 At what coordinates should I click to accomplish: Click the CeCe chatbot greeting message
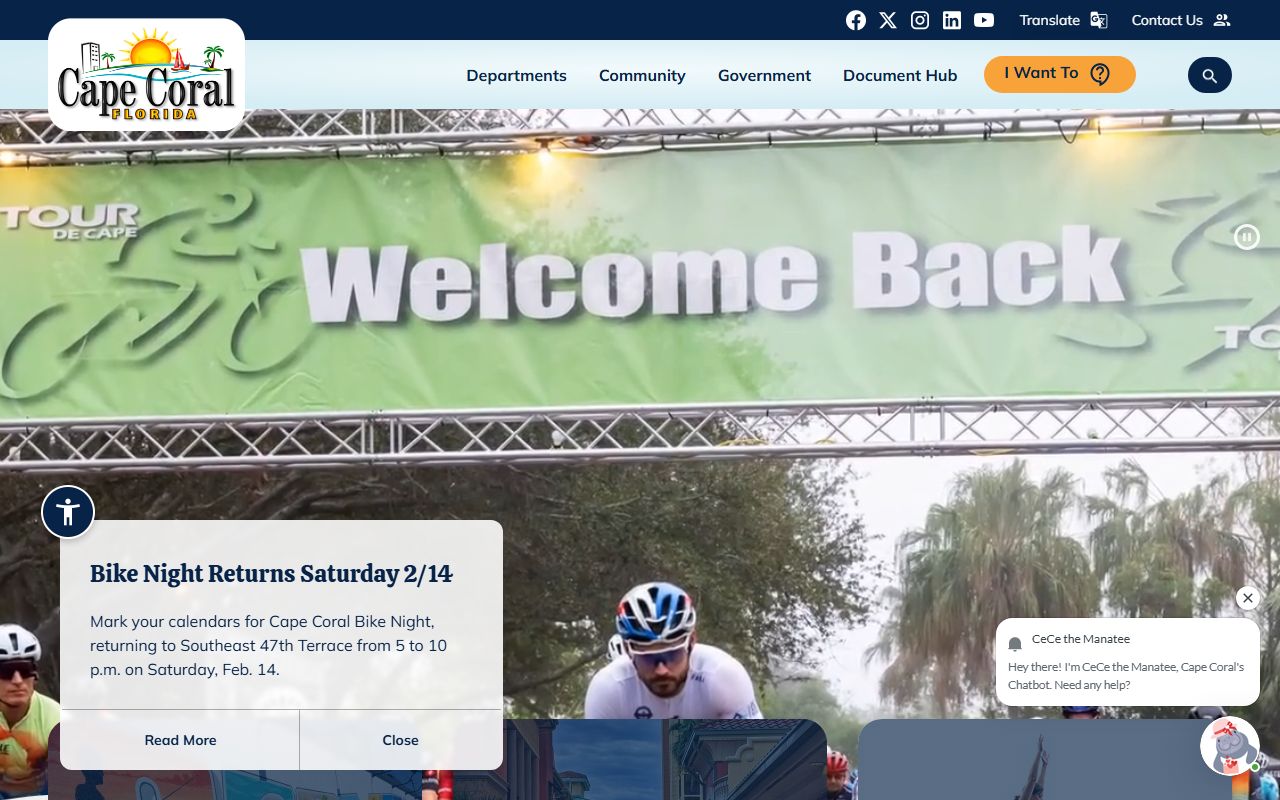[x=1126, y=676]
